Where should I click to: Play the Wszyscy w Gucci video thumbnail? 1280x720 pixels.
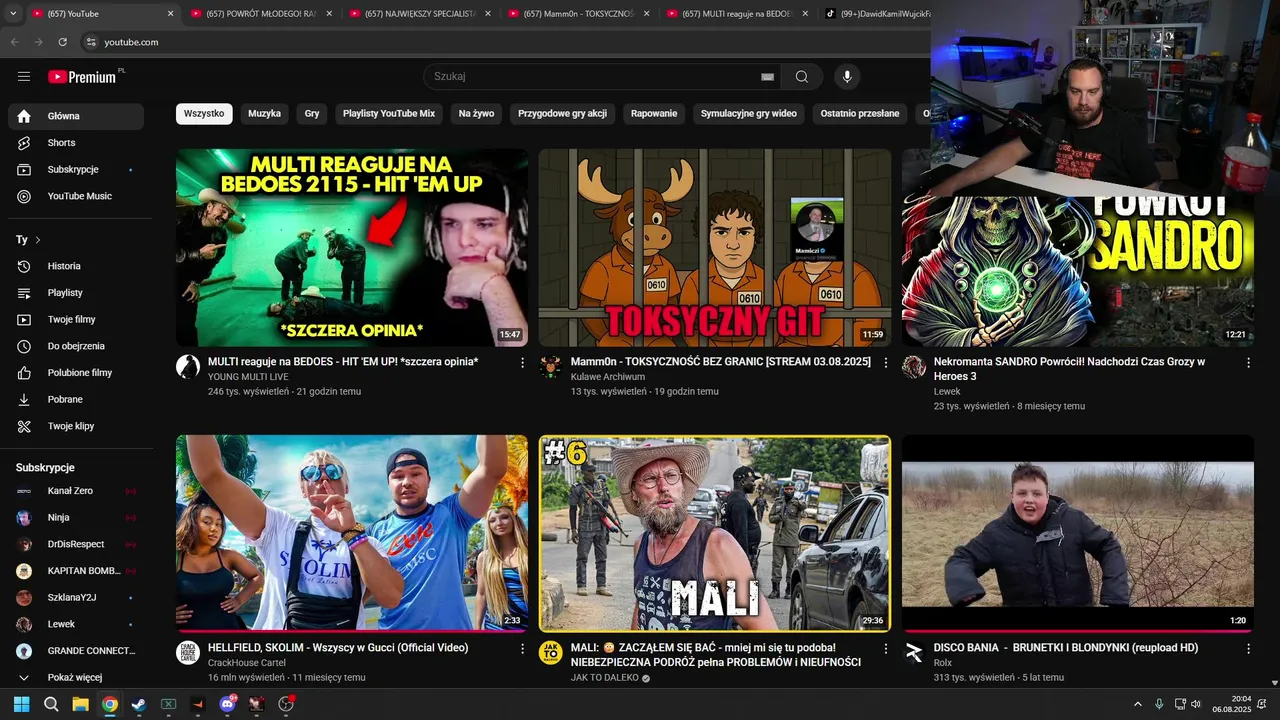[352, 533]
